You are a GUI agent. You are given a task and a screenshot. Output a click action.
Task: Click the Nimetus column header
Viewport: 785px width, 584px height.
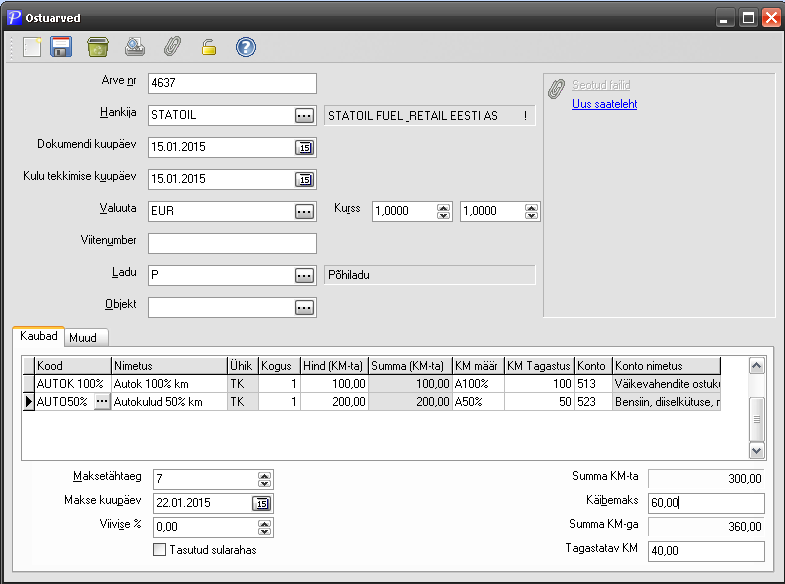pos(169,366)
